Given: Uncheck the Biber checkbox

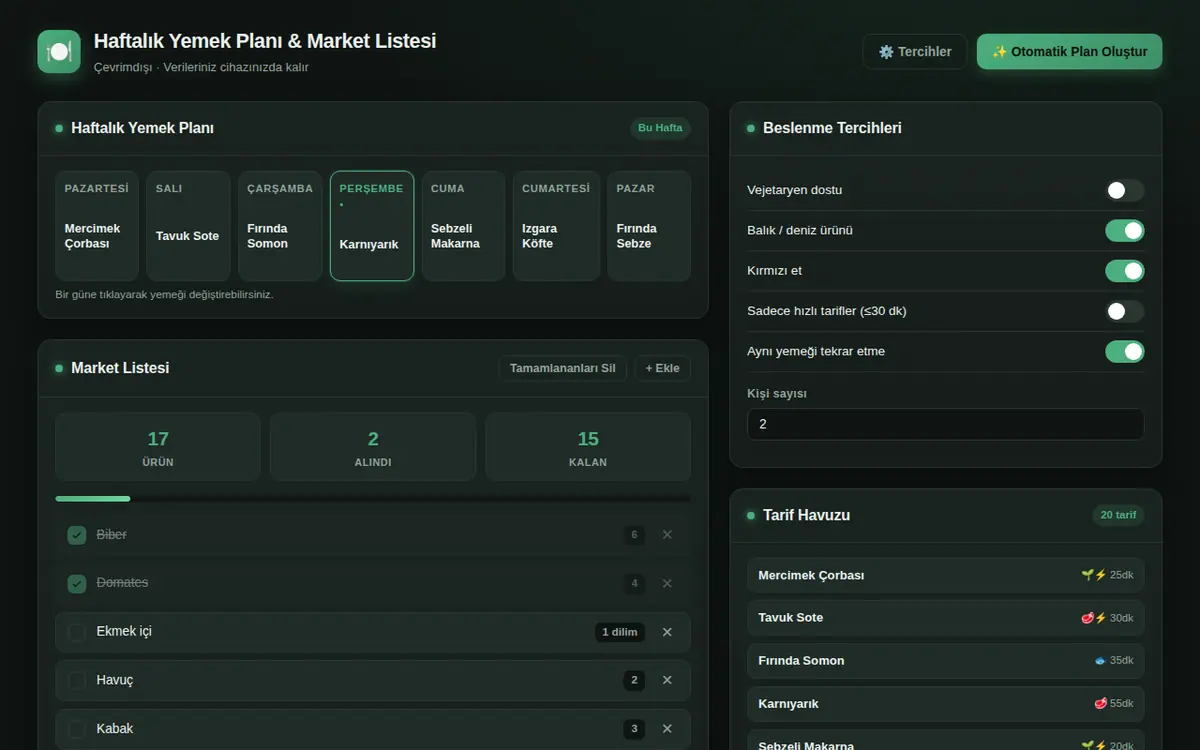Looking at the screenshot, I should [77, 535].
